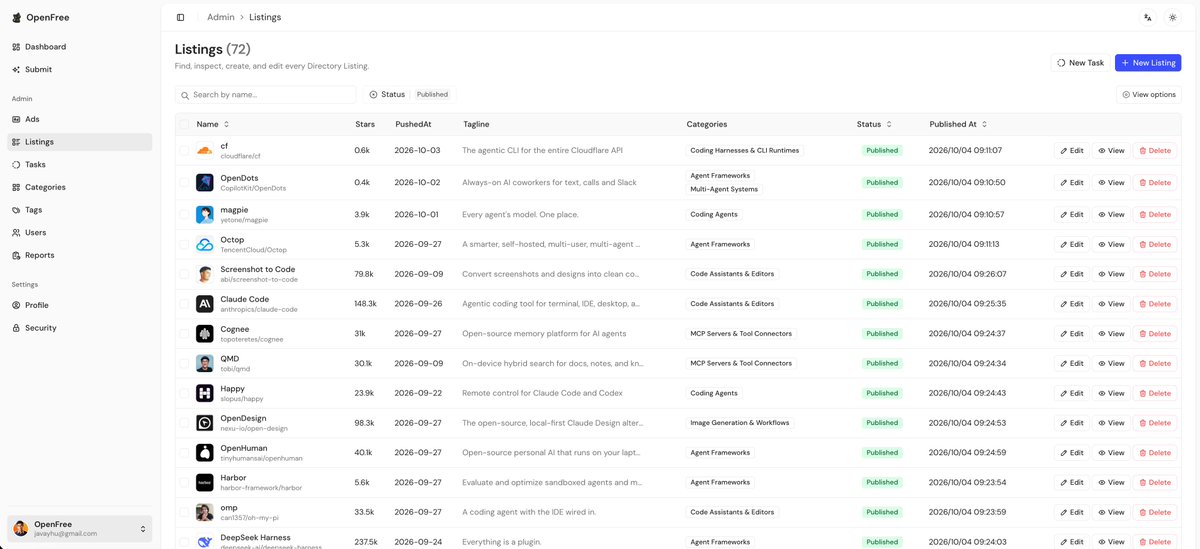Screen dimensions: 1200x549
Task: Click the OpenHuman logo icon
Action: click(x=204, y=453)
